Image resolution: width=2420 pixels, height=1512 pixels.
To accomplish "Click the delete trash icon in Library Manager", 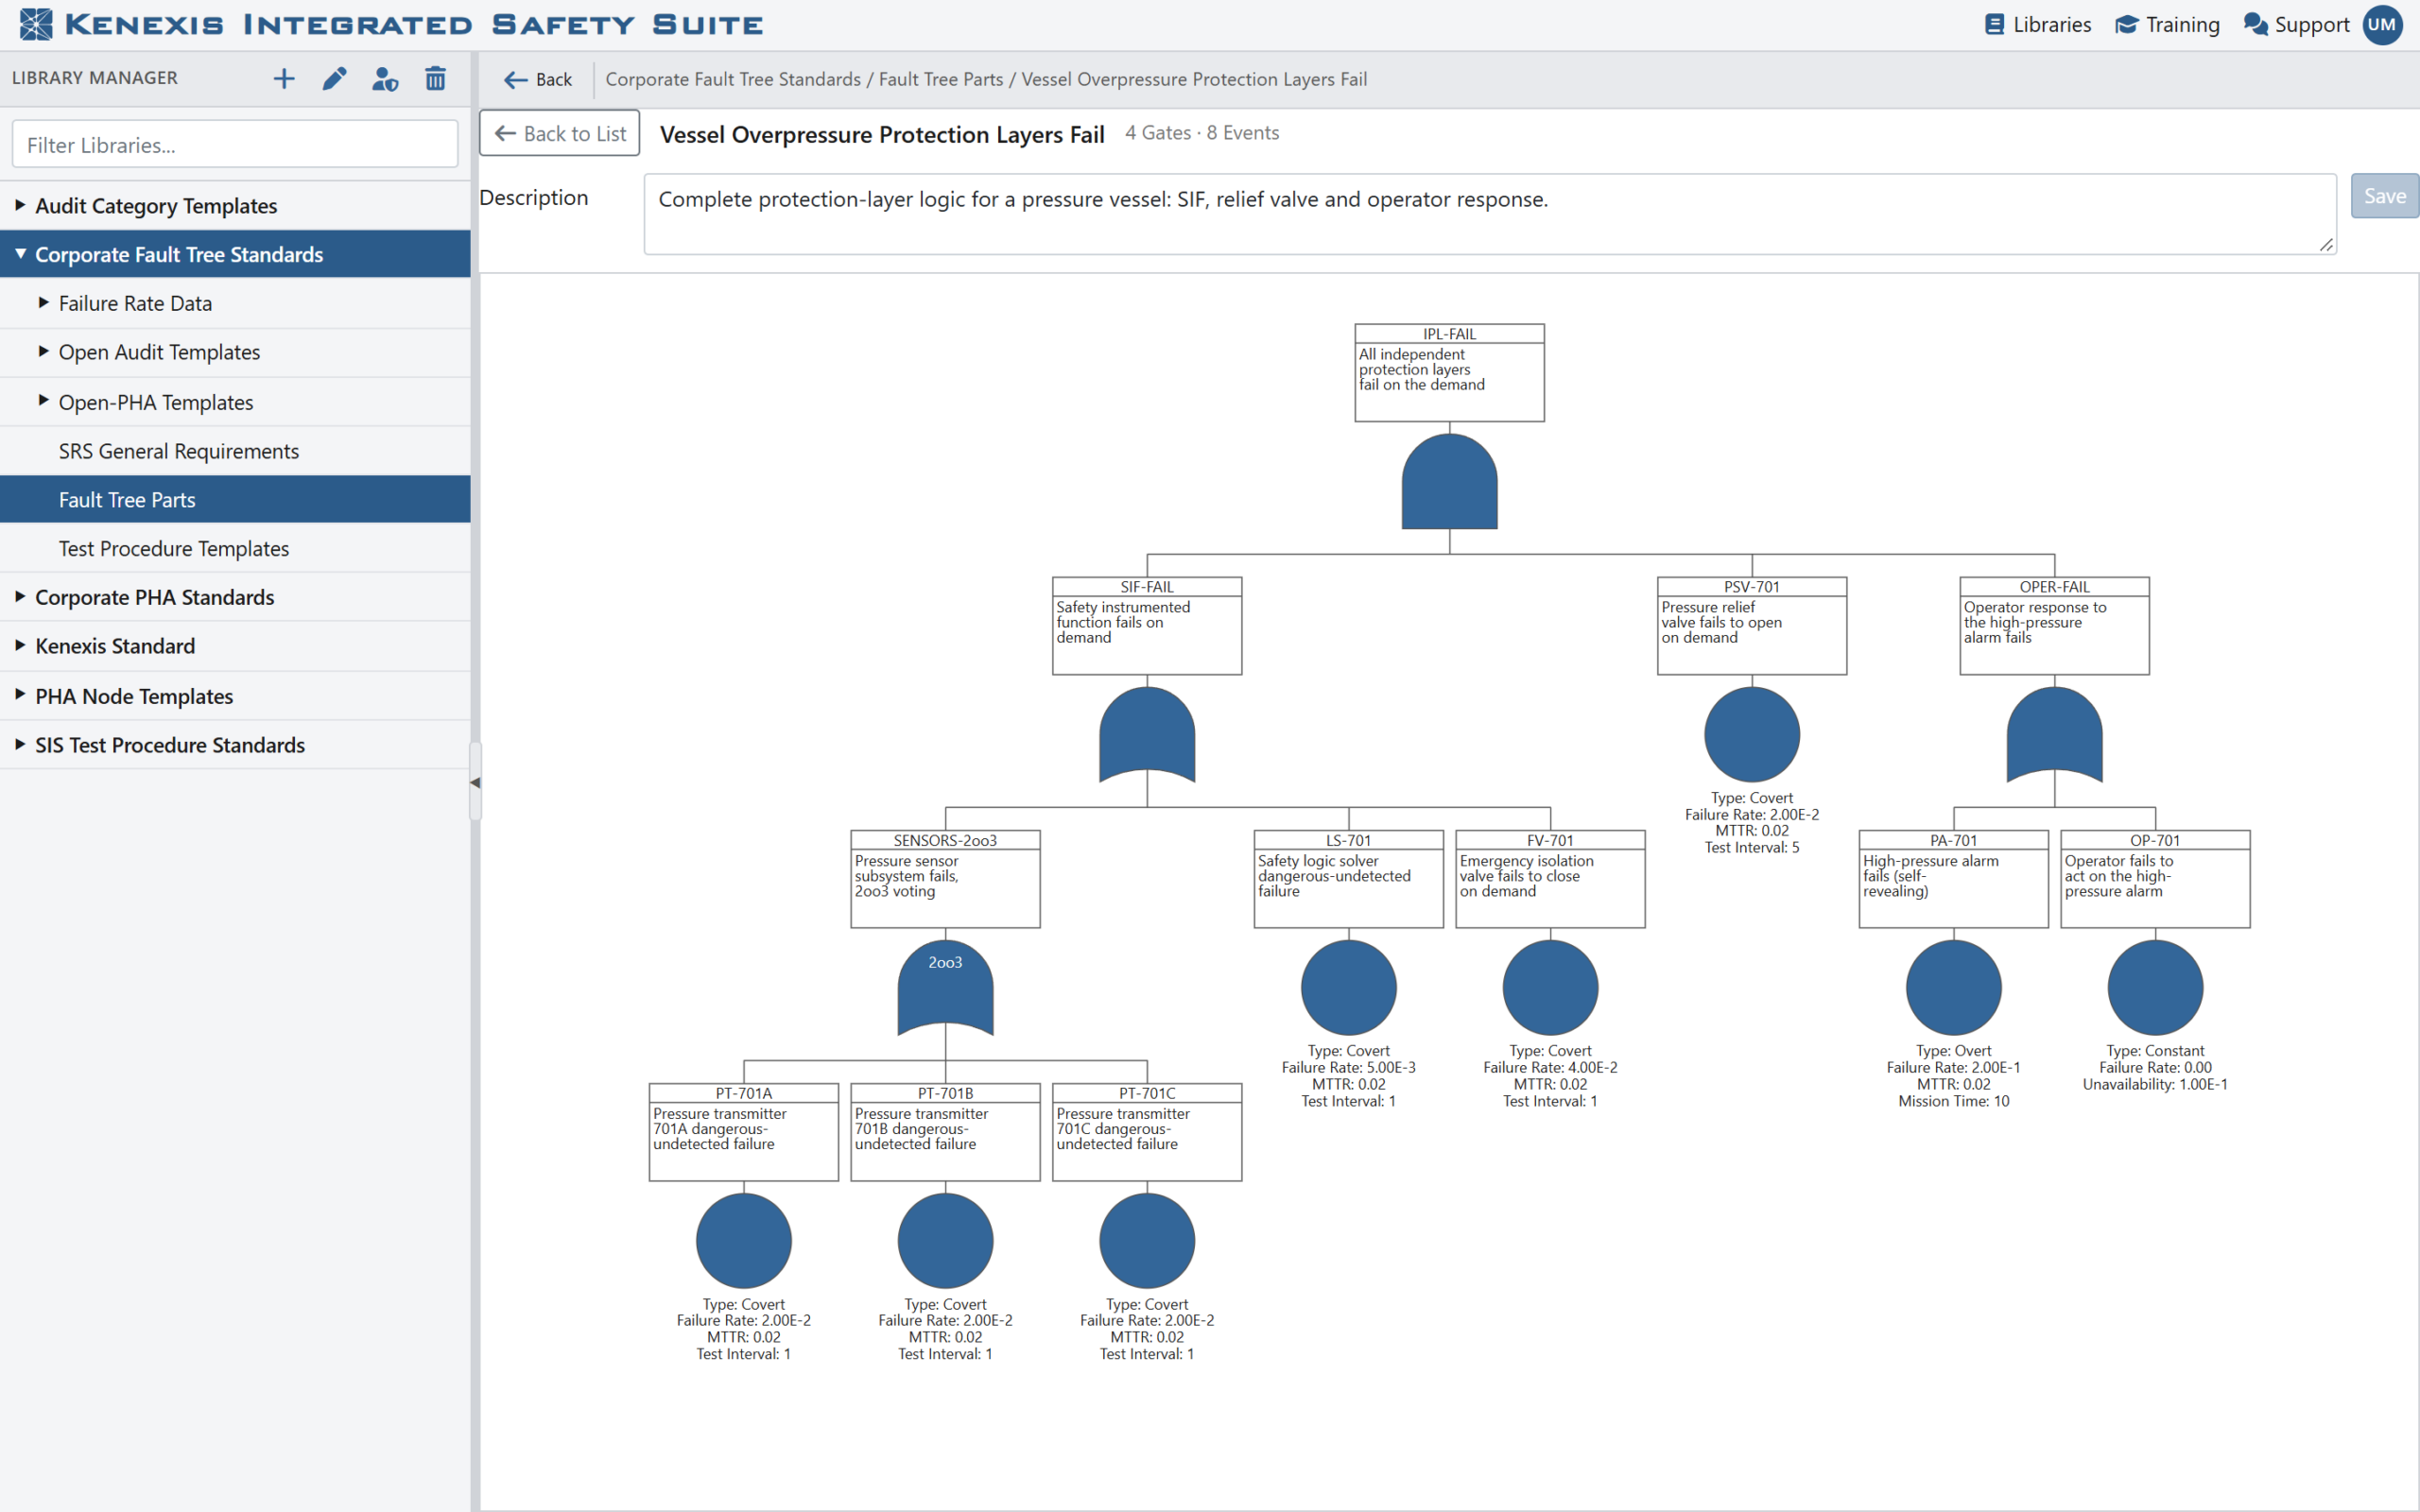I will tap(435, 79).
